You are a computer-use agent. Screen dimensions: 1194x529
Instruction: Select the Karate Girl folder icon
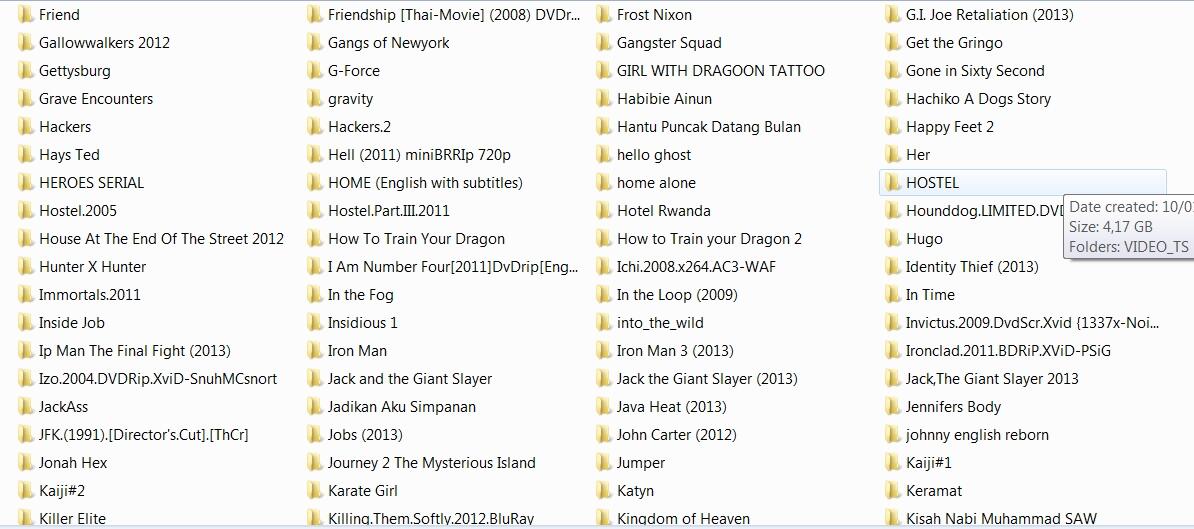pos(314,491)
